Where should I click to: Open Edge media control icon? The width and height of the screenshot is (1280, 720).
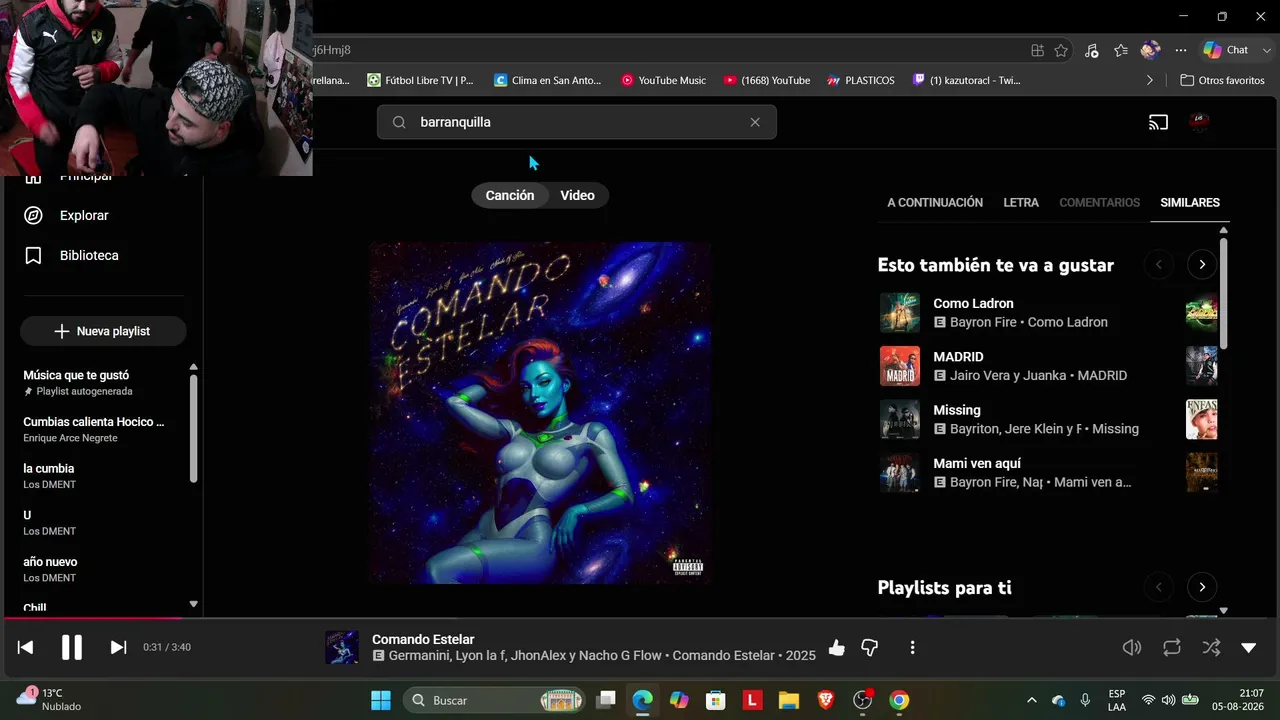tap(1091, 50)
